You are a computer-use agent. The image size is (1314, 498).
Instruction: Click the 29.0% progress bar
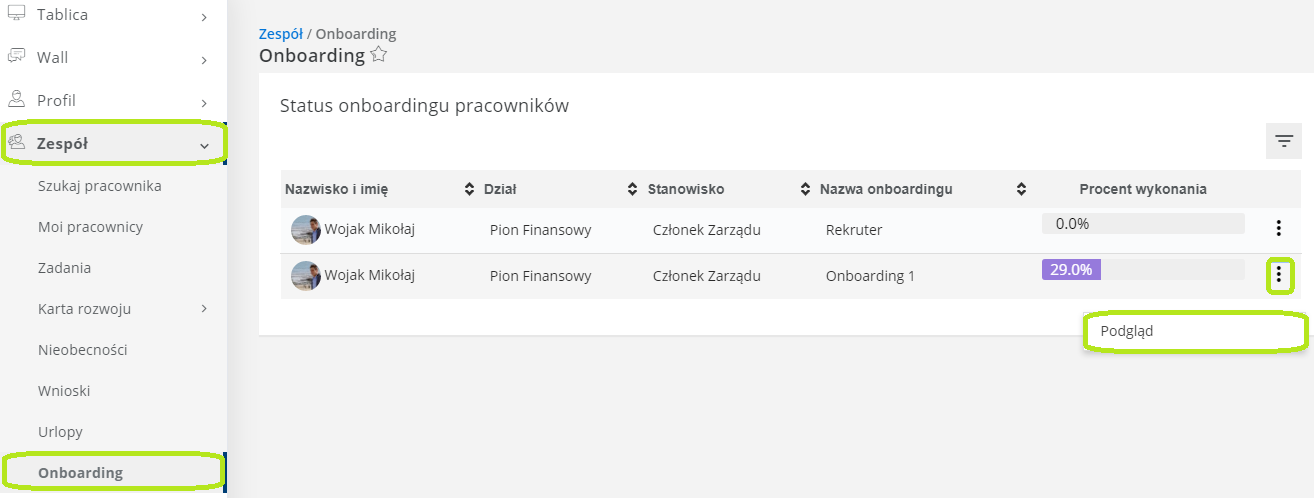coord(1143,270)
